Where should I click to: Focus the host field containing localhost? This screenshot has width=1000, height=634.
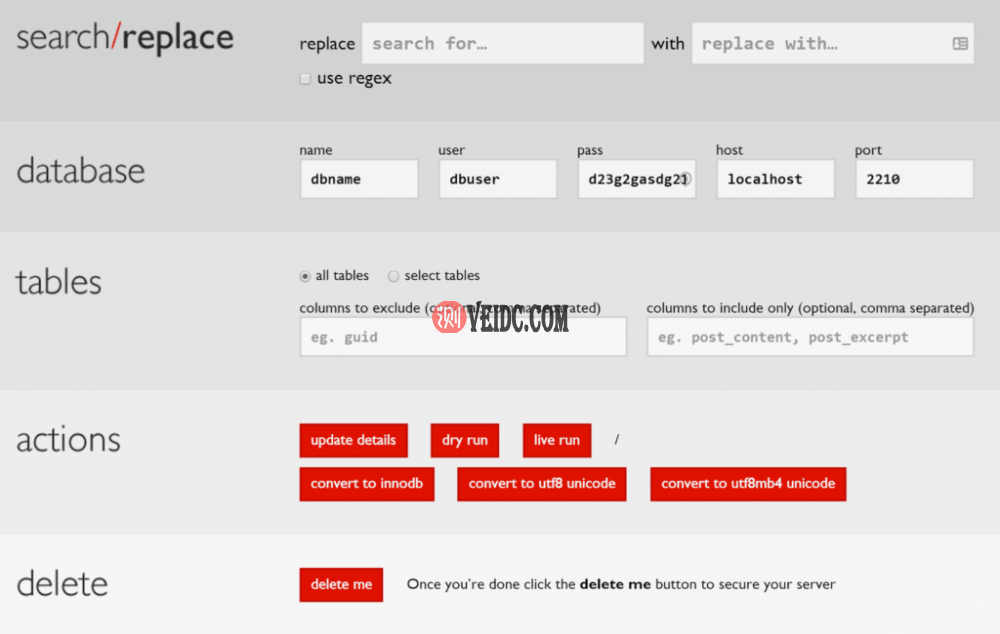pos(775,179)
